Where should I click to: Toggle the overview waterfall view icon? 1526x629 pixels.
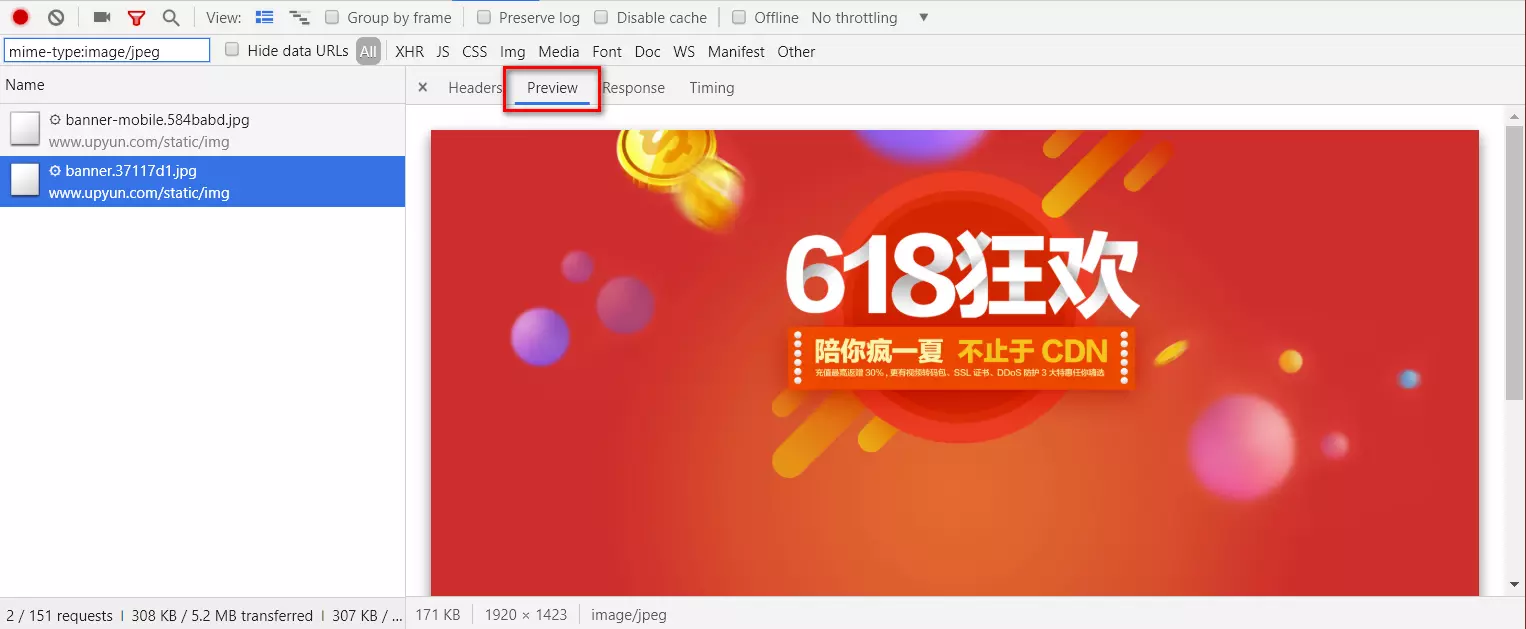click(298, 17)
